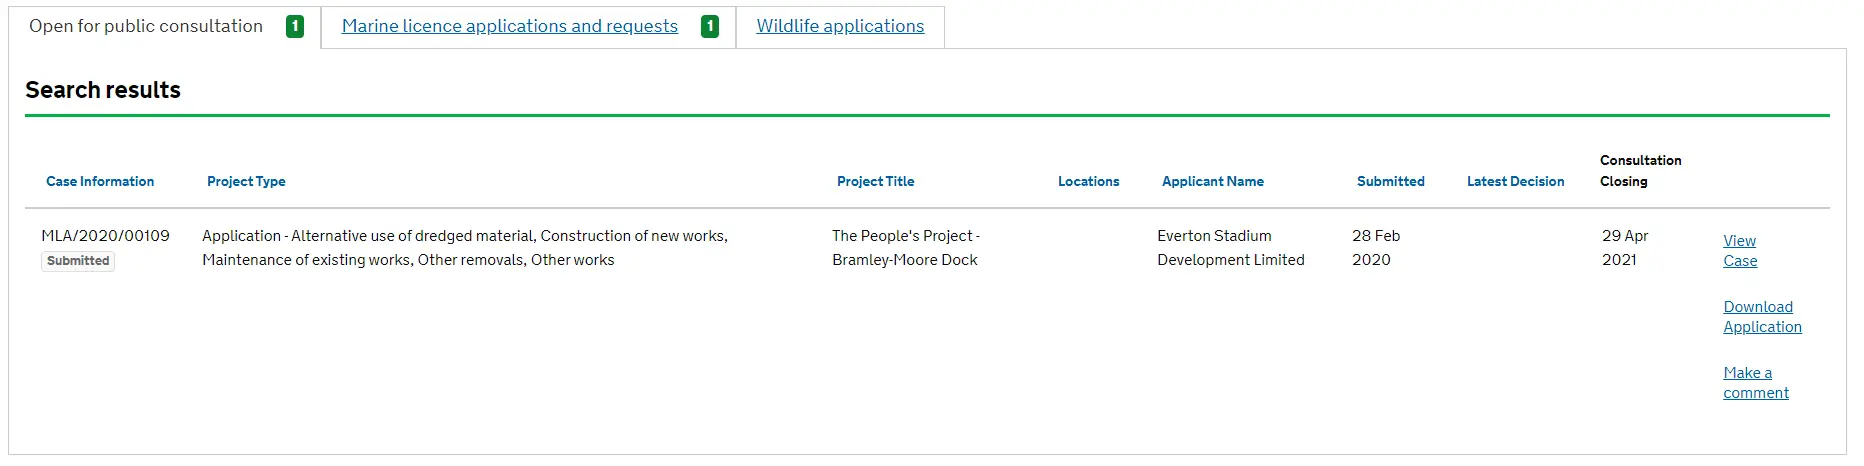Sort results by Project Type column

point(246,182)
